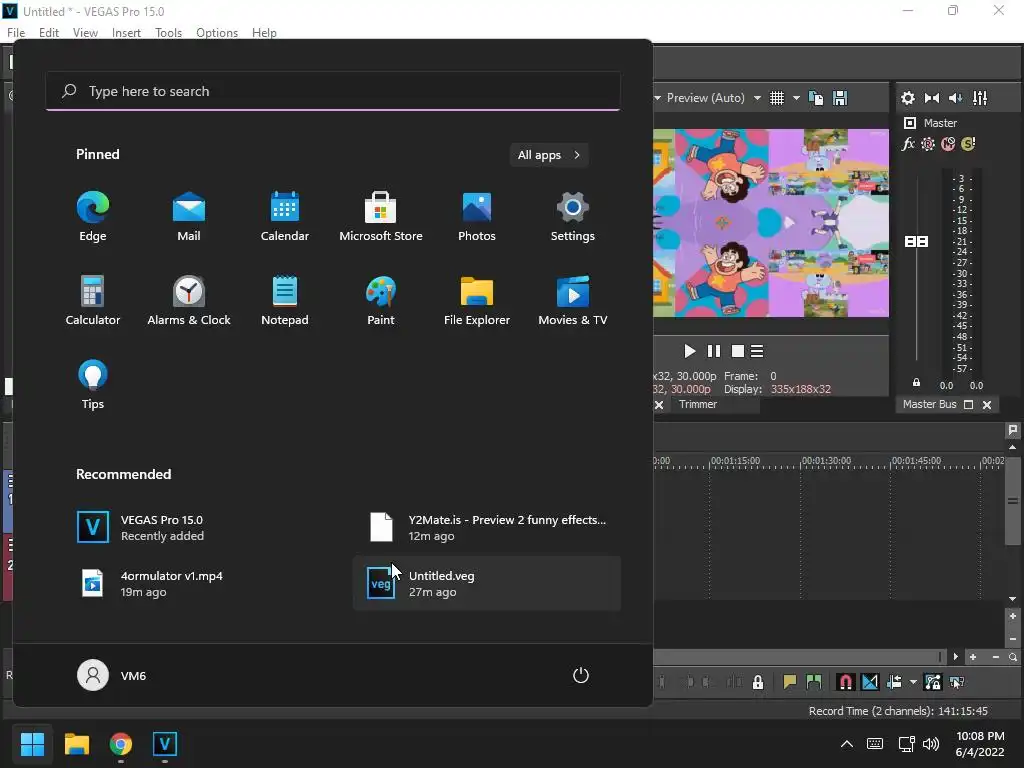This screenshot has height=768, width=1024.
Task: Open Settings from pinned apps
Action: click(x=573, y=217)
